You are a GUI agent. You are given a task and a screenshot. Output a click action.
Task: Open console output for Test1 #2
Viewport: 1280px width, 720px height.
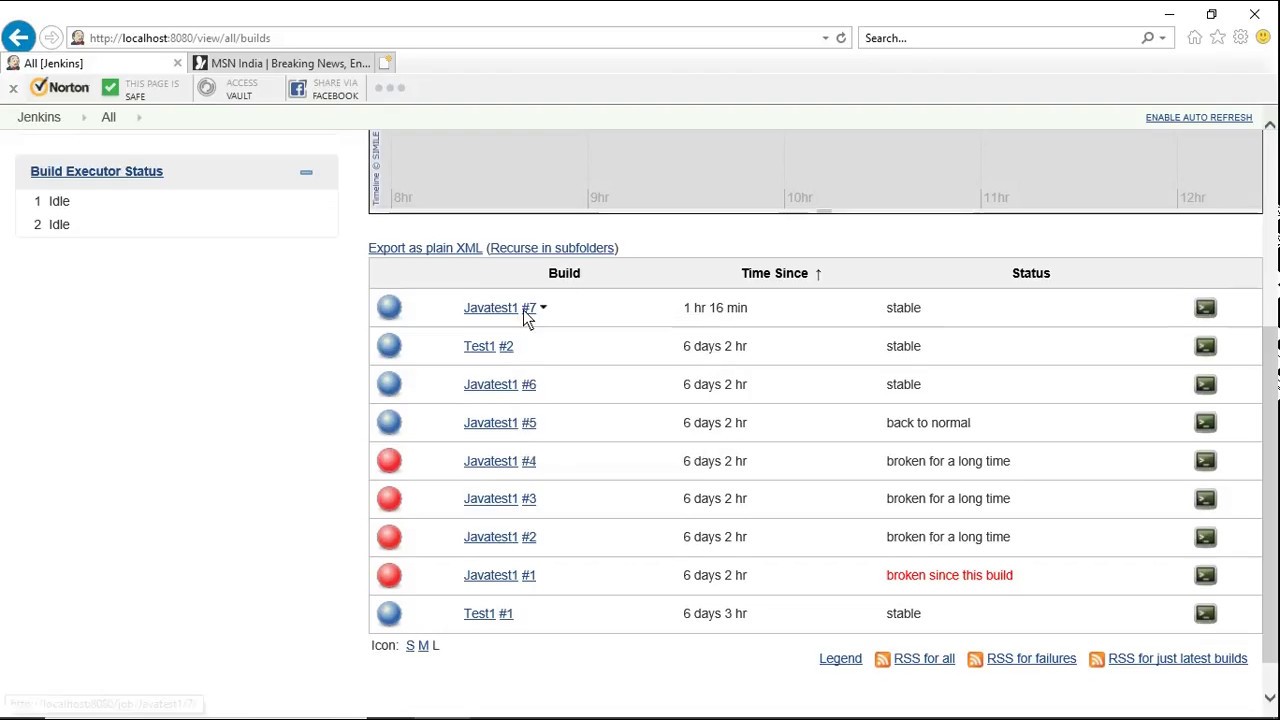1205,346
